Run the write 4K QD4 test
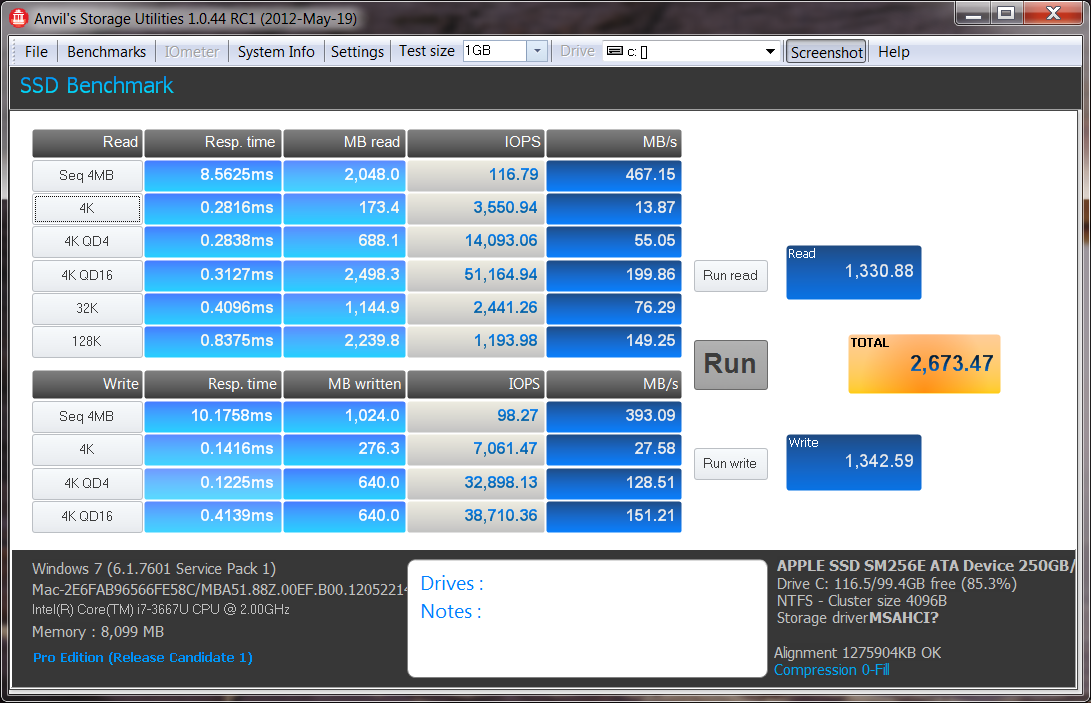This screenshot has width=1091, height=703. (86, 484)
